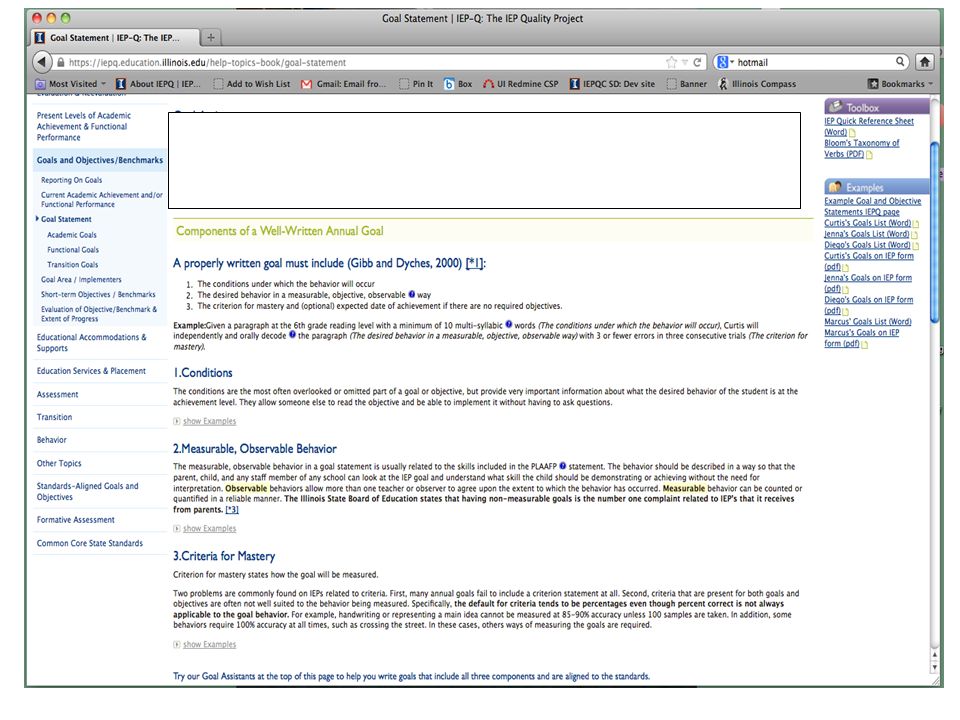Screen dimensions: 960x720
Task: Open Evaluation of Objective/Benchmark sidebar item
Action: point(99,314)
